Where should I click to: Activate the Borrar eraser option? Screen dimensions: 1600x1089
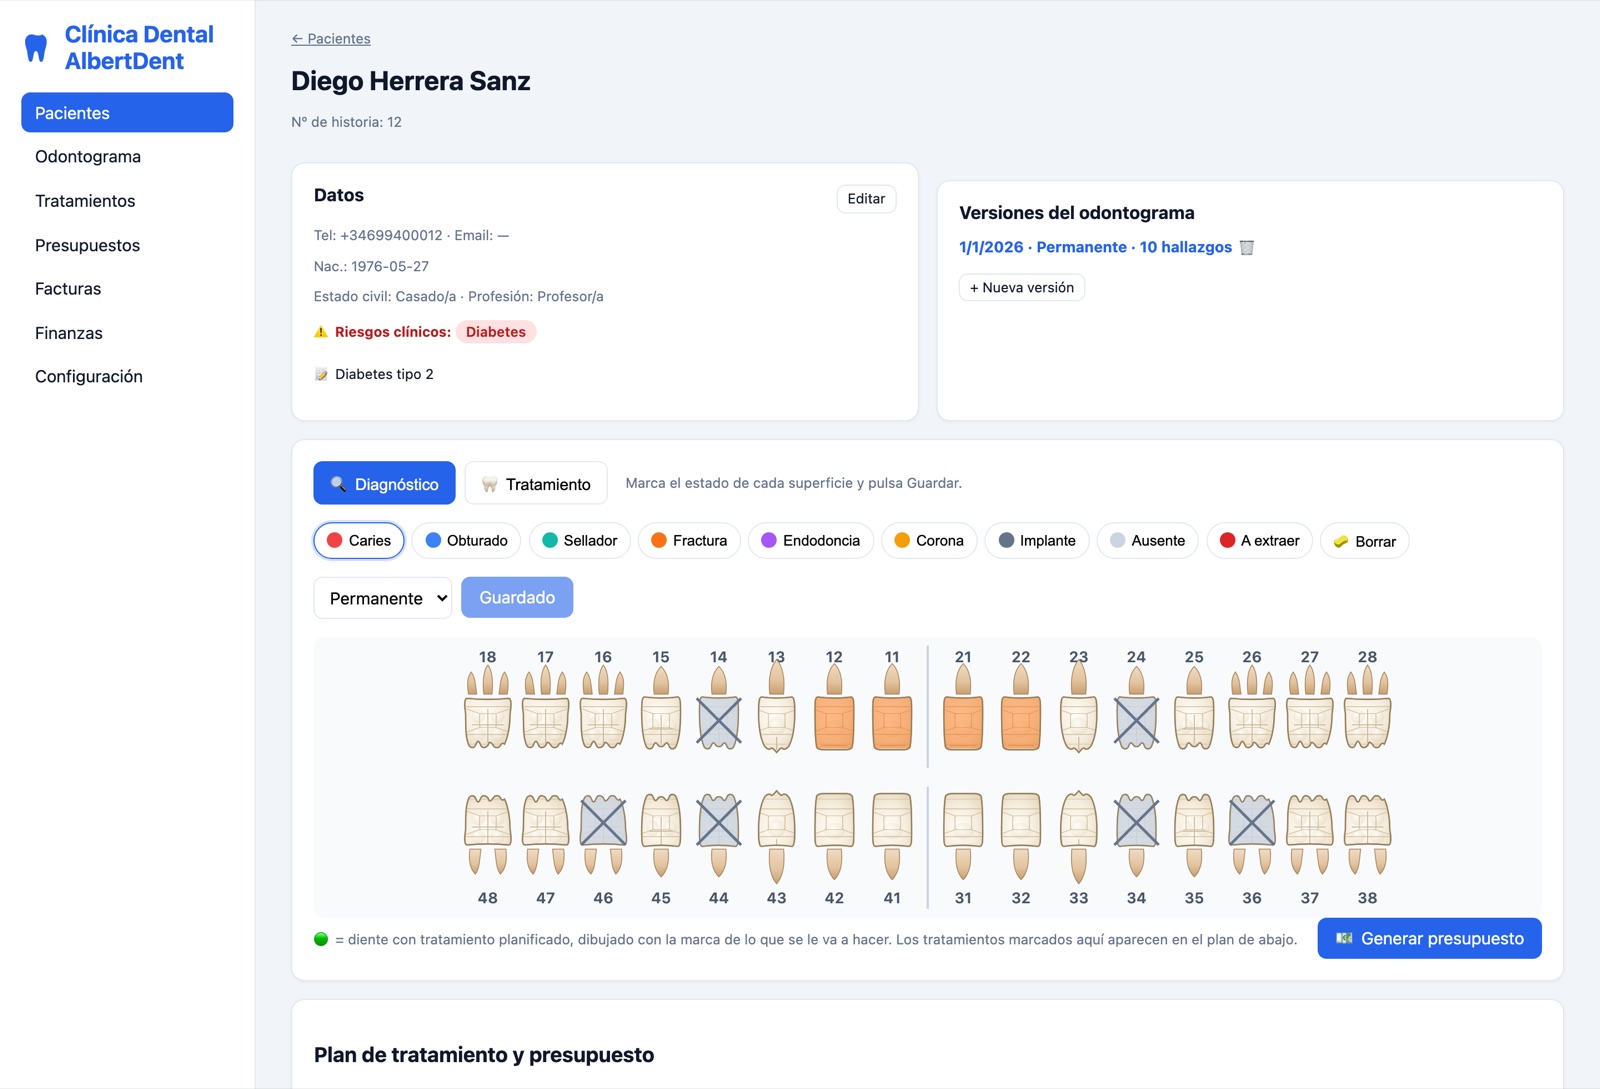1365,541
